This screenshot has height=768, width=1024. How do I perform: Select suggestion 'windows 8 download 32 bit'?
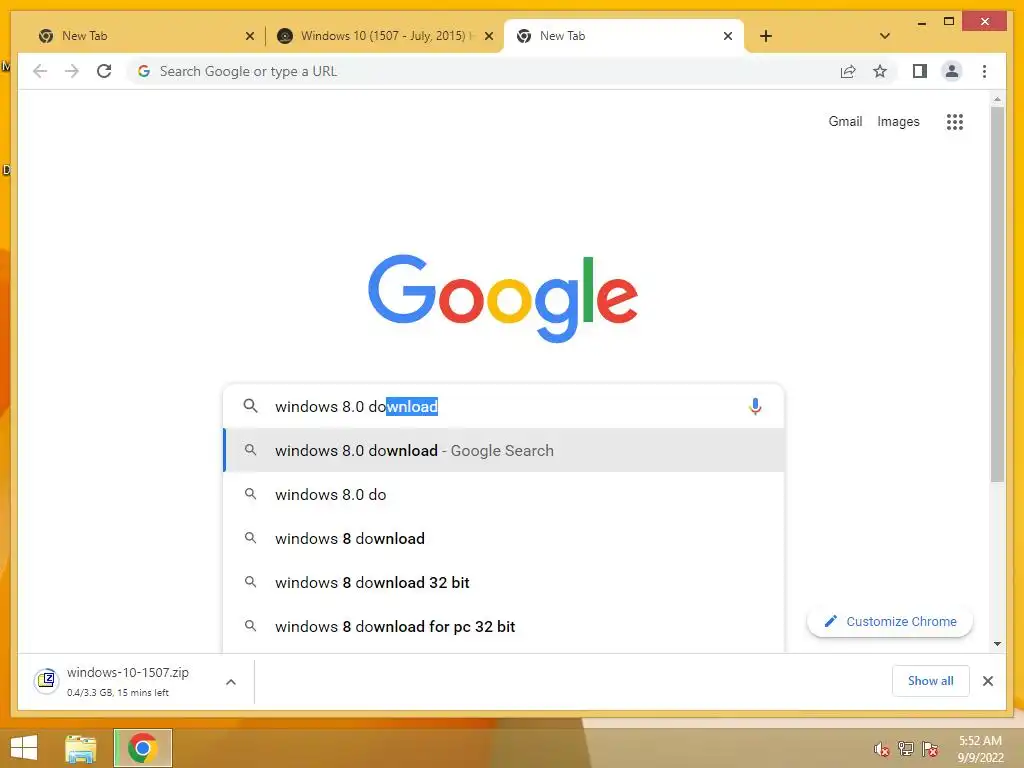504,583
